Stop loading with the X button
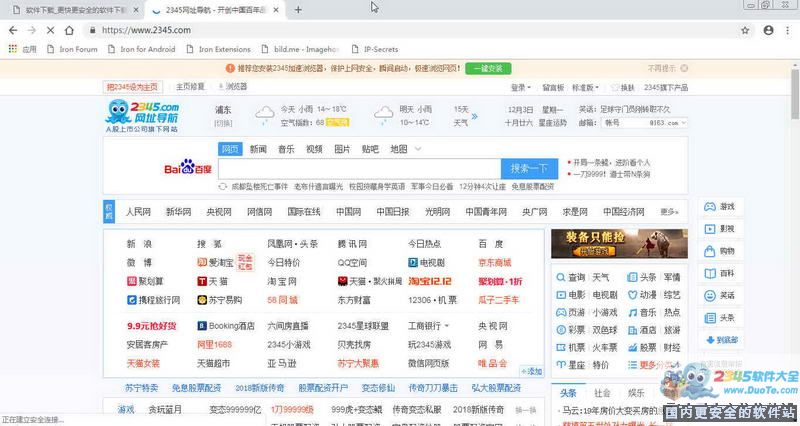Viewport: 800px width, 426px height. [x=50, y=31]
